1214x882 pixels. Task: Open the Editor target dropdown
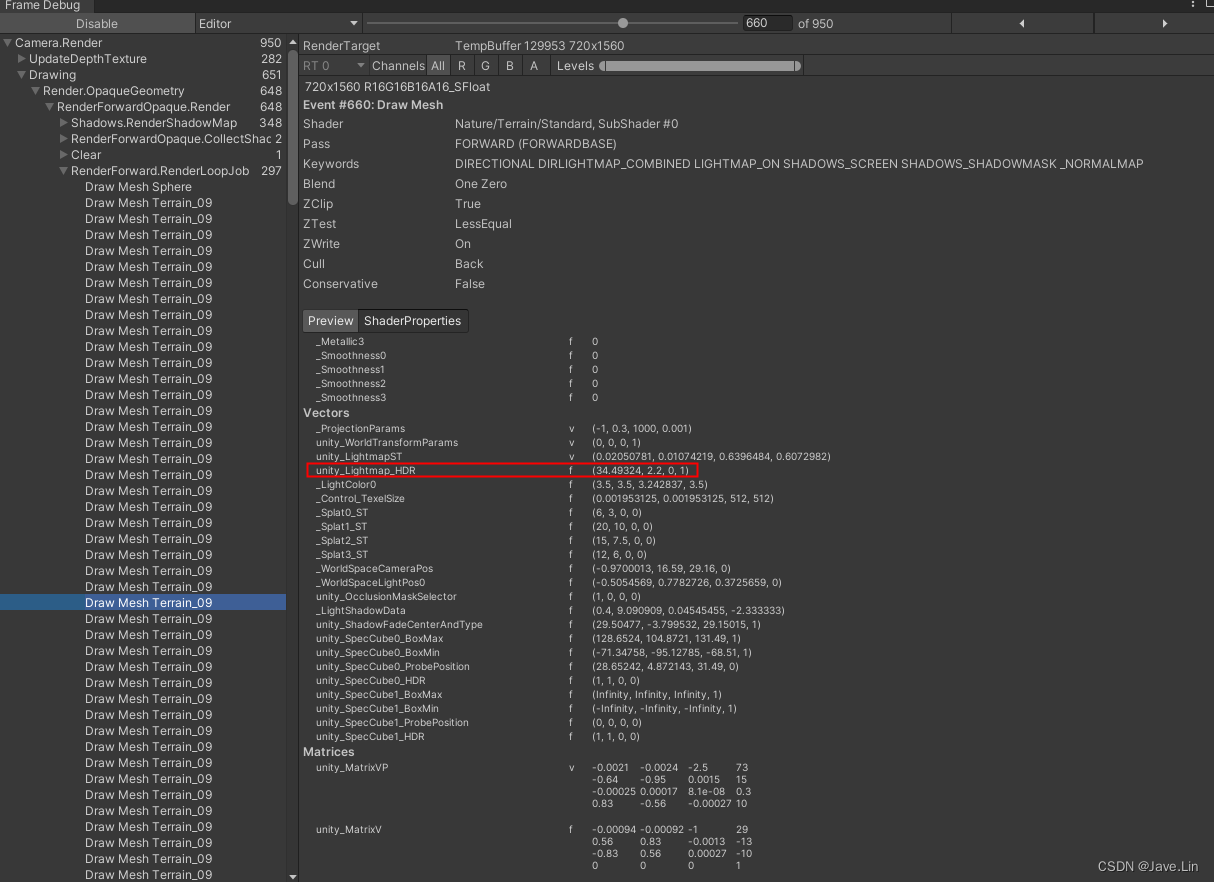pos(278,23)
